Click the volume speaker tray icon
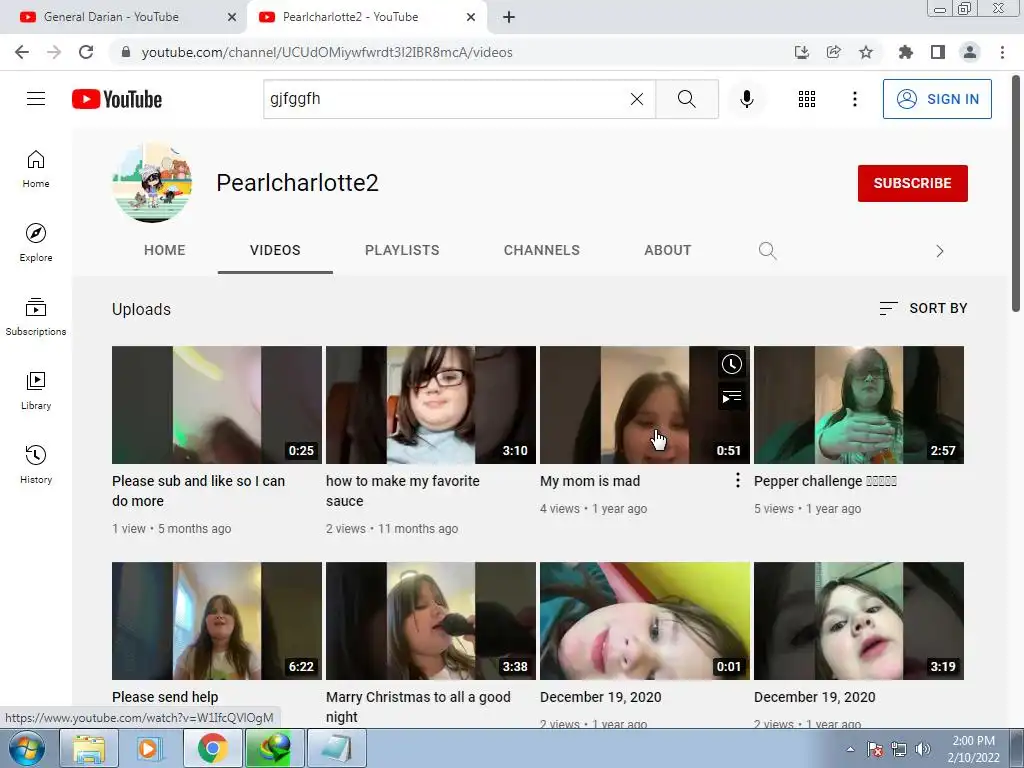1024x768 pixels. [923, 749]
